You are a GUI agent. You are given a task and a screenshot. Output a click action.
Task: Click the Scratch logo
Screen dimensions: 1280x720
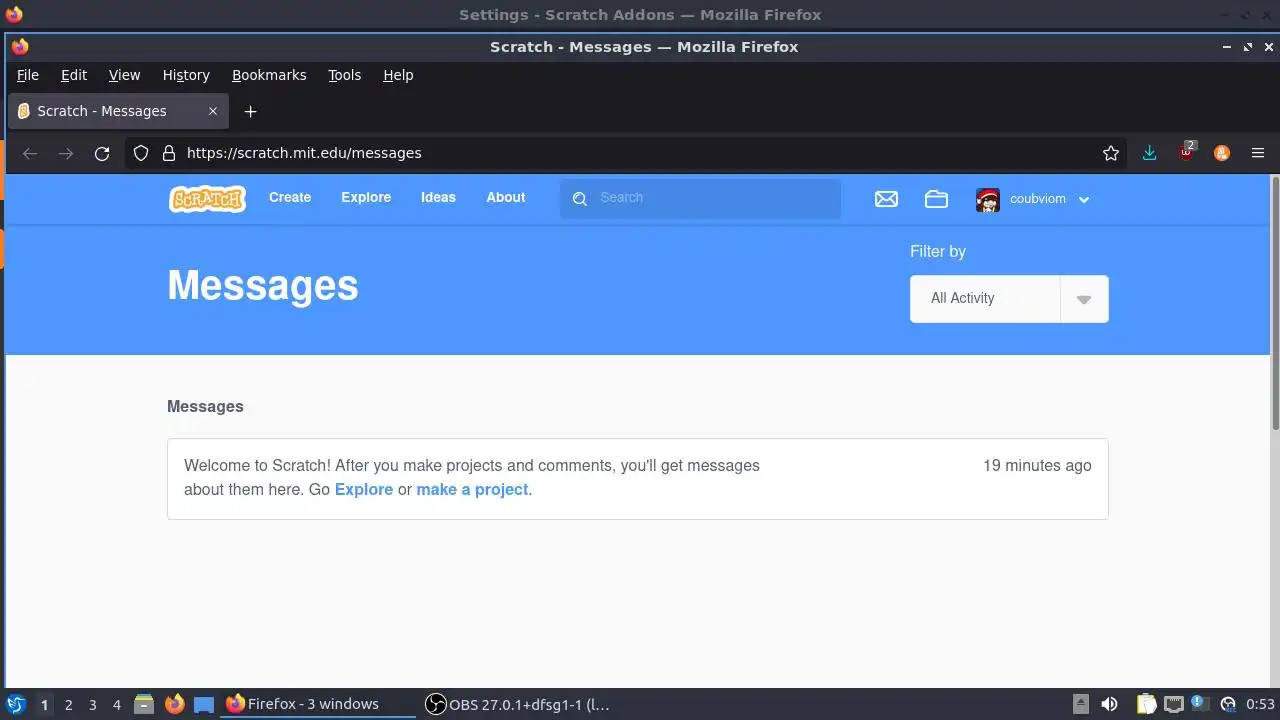coord(207,199)
